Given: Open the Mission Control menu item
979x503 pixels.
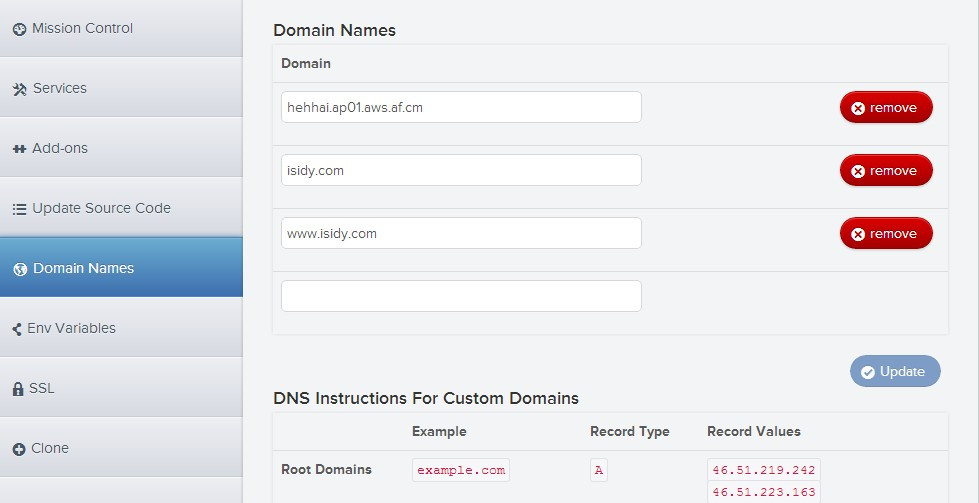Looking at the screenshot, I should 82,28.
